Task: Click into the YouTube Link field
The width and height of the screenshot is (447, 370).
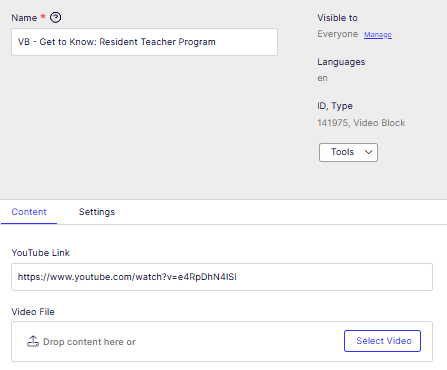Action: point(222,277)
